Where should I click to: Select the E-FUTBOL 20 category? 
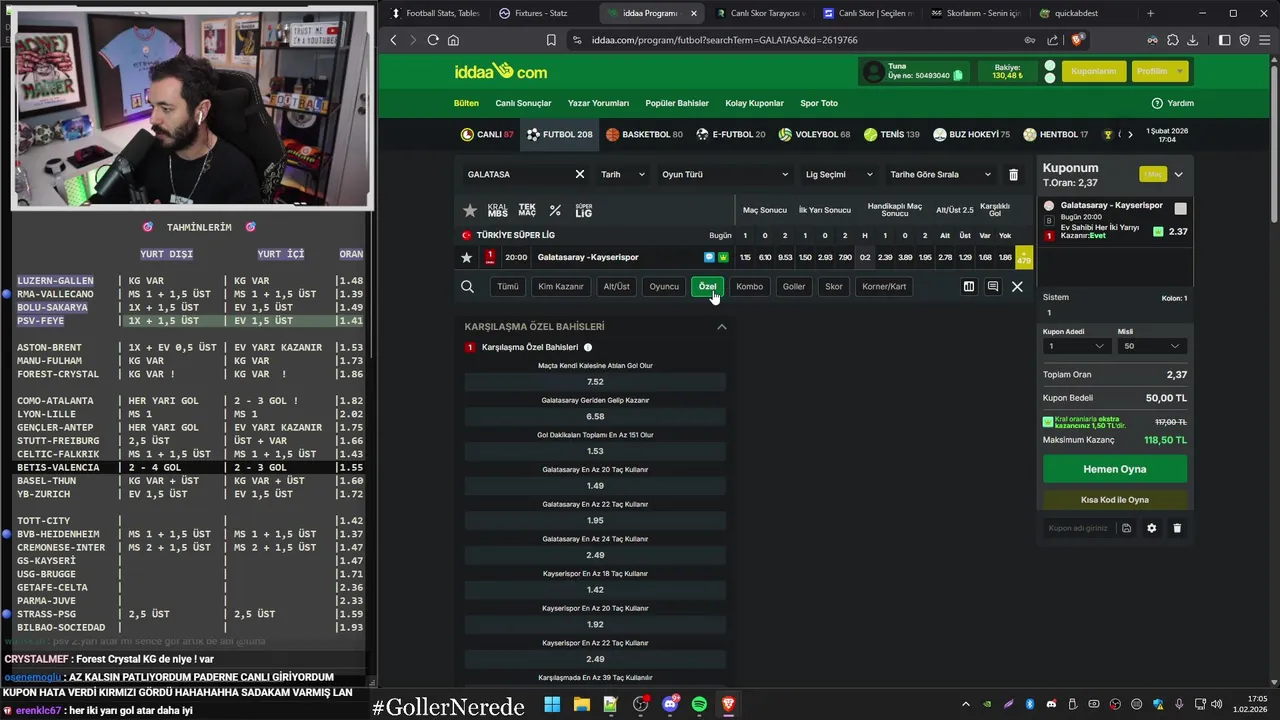[x=731, y=134]
